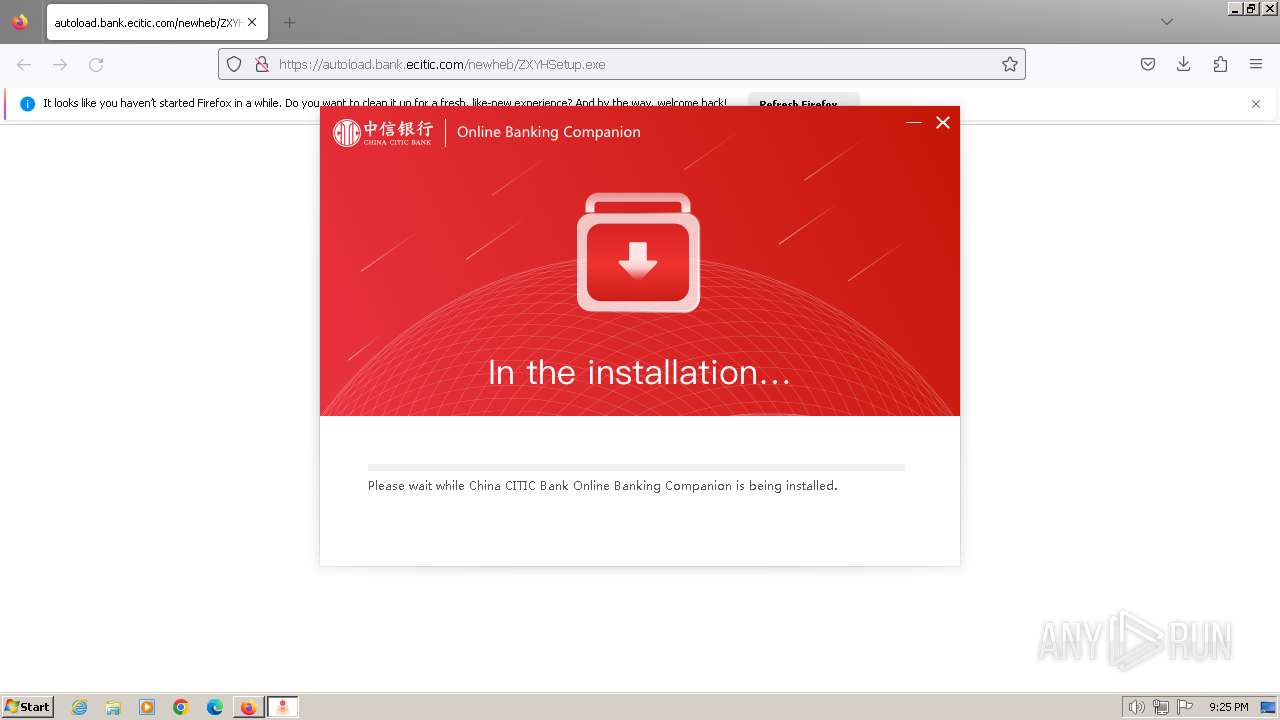Open the Firefox application hamburger menu
The height and width of the screenshot is (720, 1280).
(x=1256, y=64)
